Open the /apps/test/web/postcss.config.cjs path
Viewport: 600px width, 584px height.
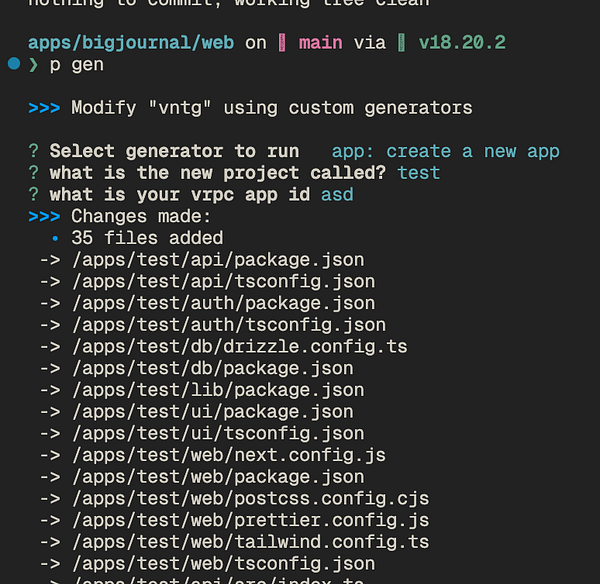(250, 499)
